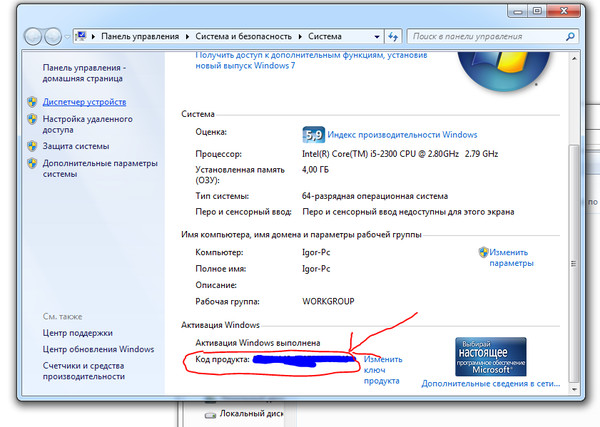Open Центр обновления Windows link
Screen dimensions: 600x427
pos(98,349)
